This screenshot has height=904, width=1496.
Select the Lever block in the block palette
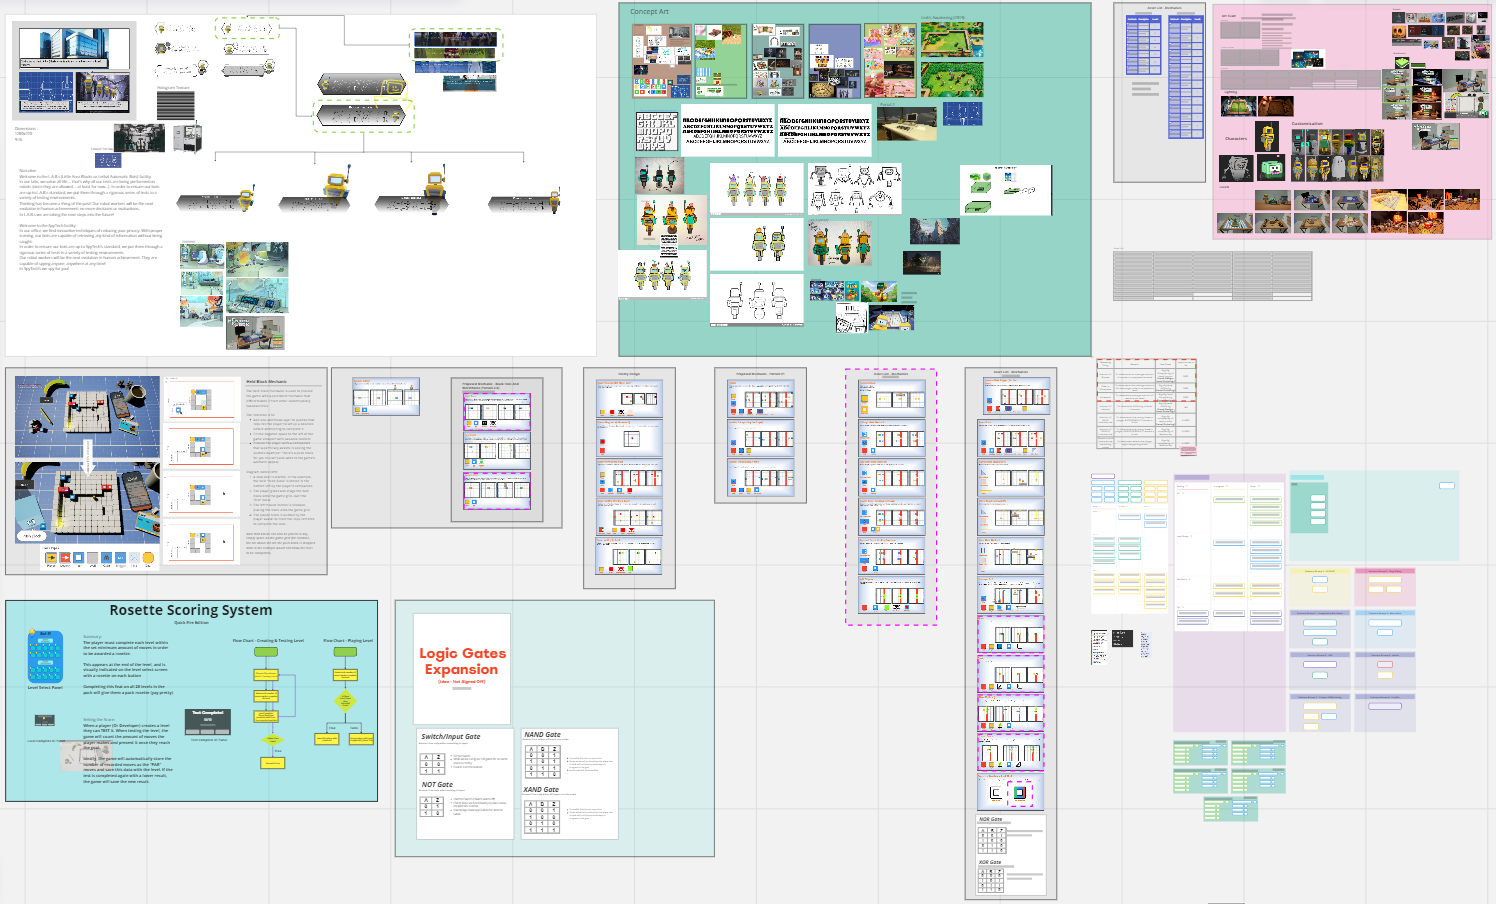[x=65, y=557]
